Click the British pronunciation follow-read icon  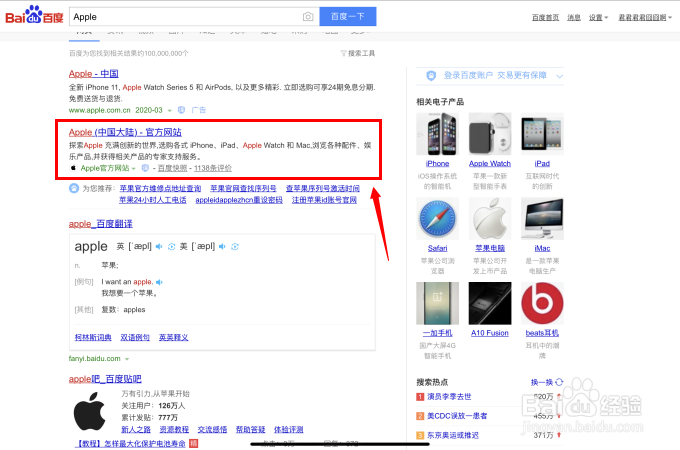click(172, 246)
